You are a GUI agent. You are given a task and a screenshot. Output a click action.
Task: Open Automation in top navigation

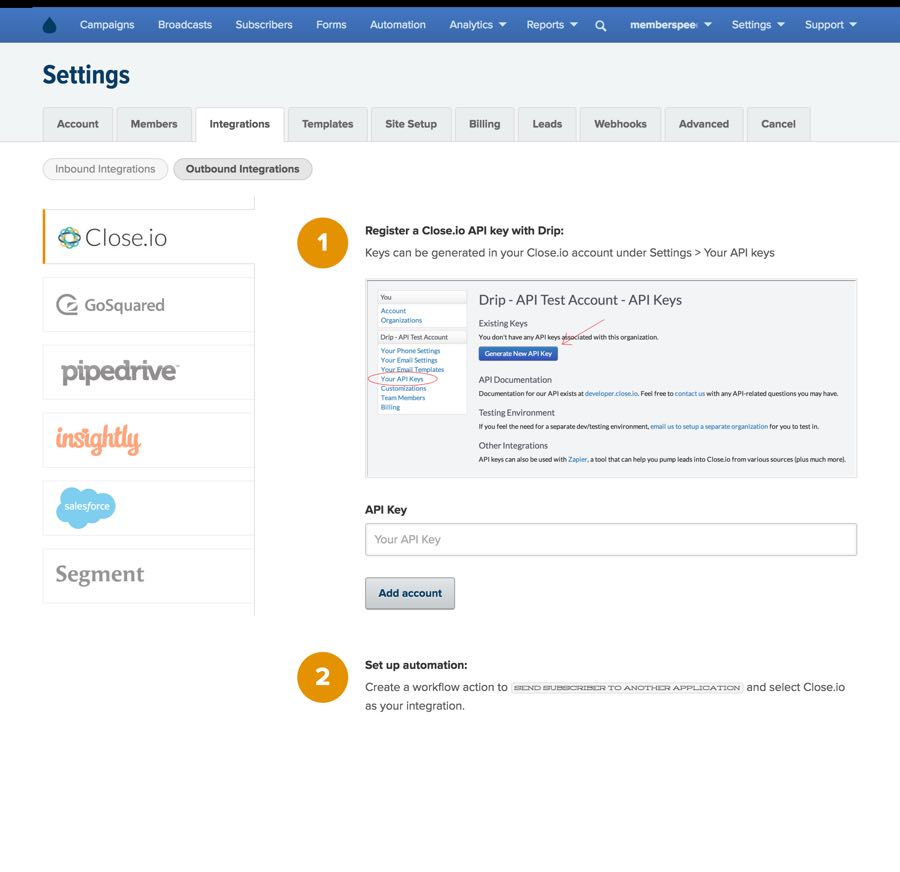click(398, 25)
